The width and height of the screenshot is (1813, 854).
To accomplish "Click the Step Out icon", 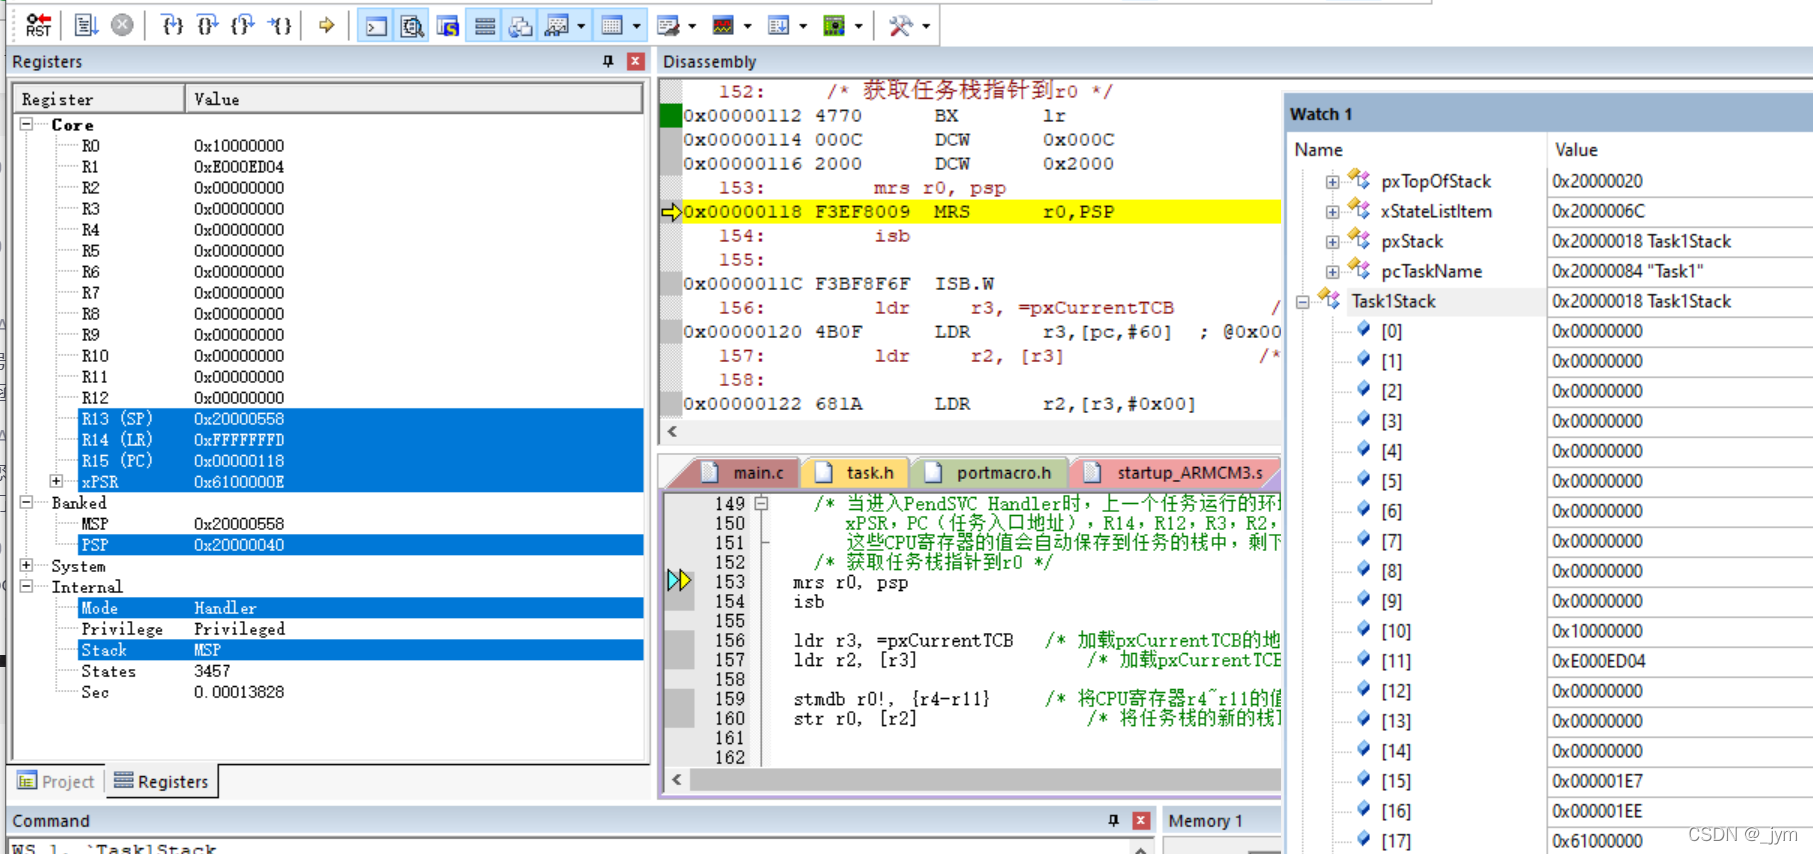I will point(242,25).
